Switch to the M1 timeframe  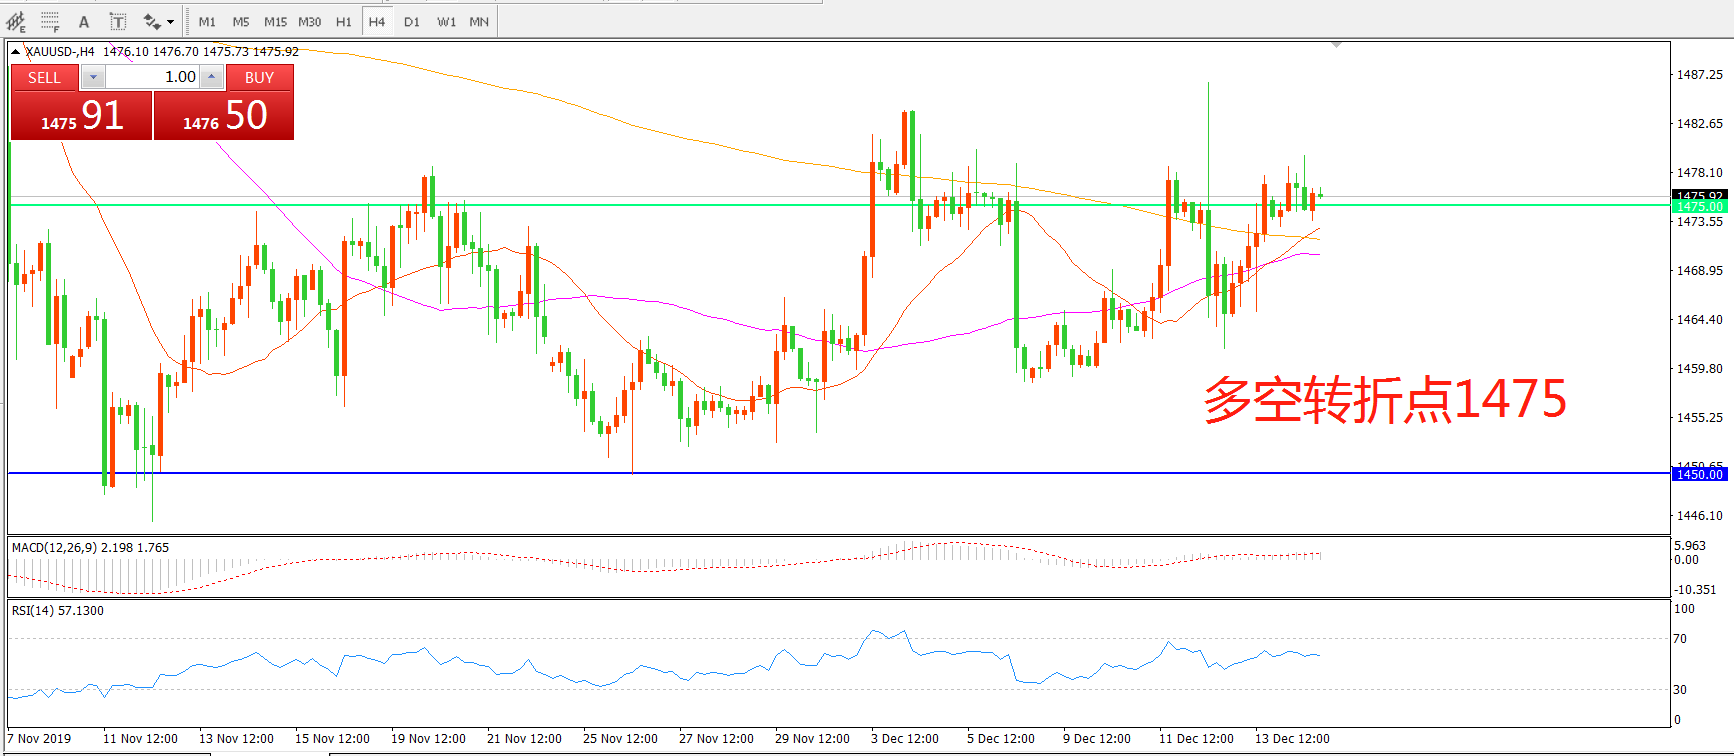(x=207, y=21)
